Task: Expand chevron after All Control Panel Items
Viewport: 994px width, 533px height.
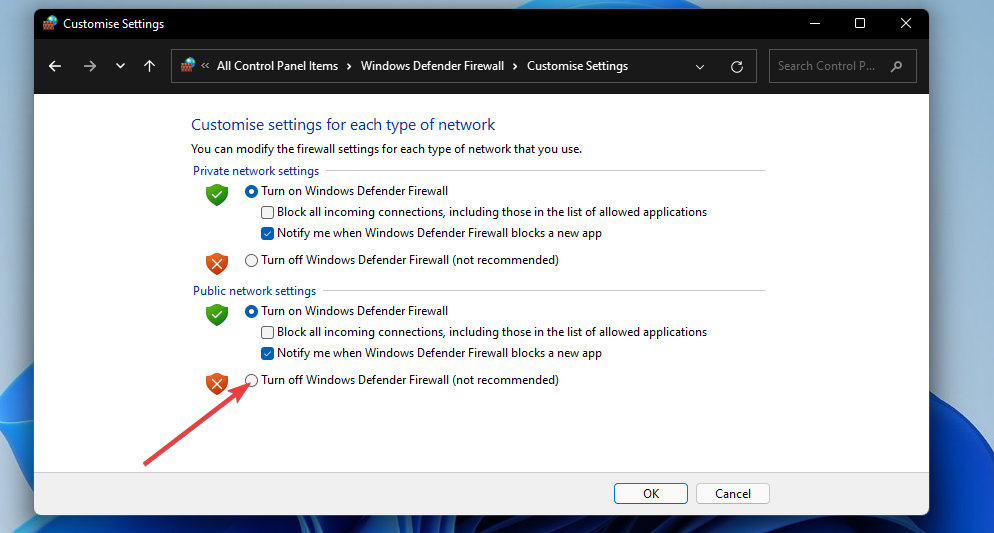Action: (349, 67)
